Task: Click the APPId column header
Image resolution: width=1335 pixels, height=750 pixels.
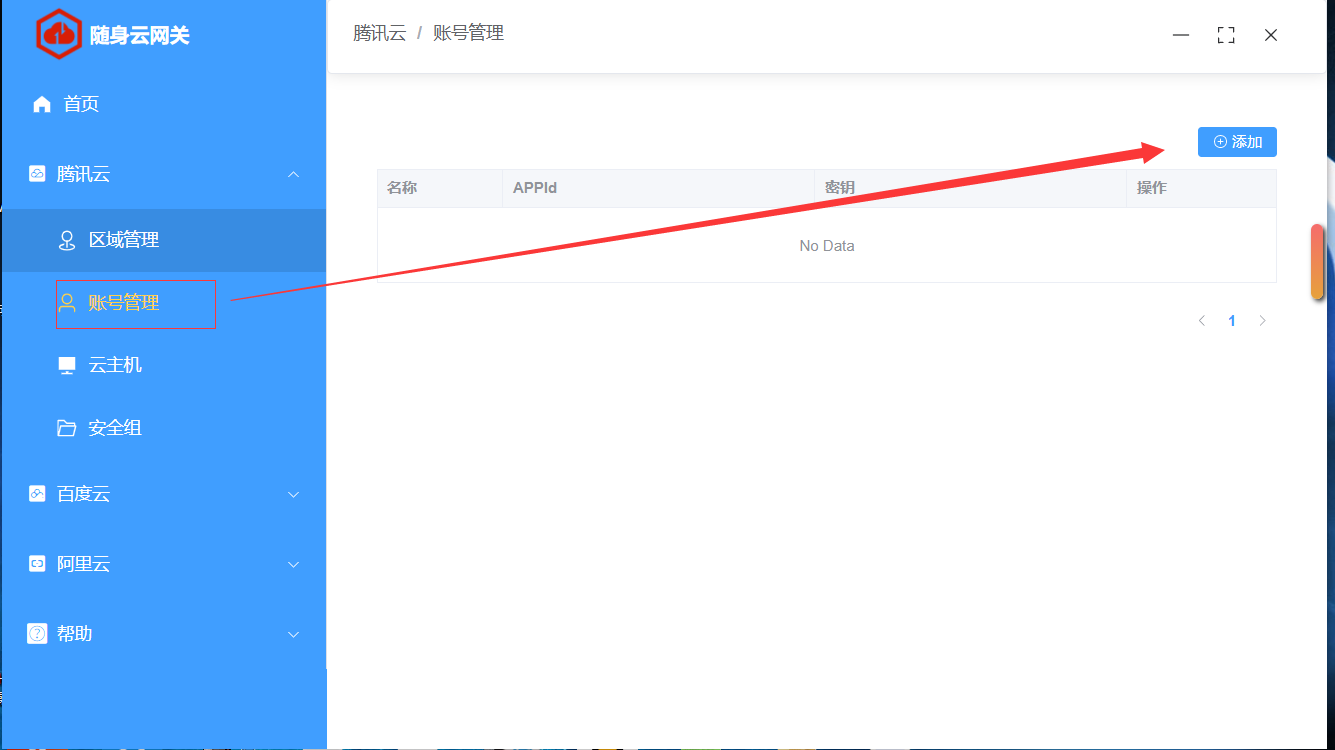Action: point(534,188)
